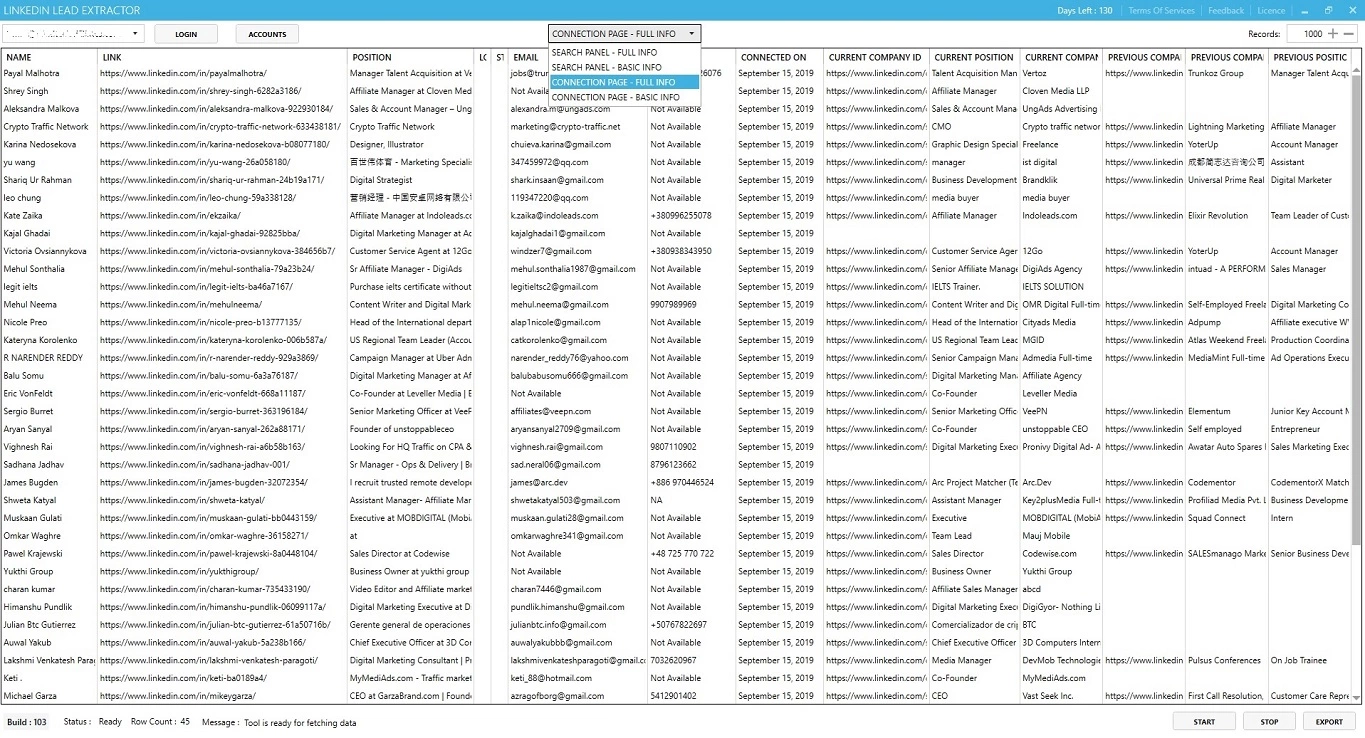
Task: Open the ACCOUNTS button
Action: pos(267,34)
